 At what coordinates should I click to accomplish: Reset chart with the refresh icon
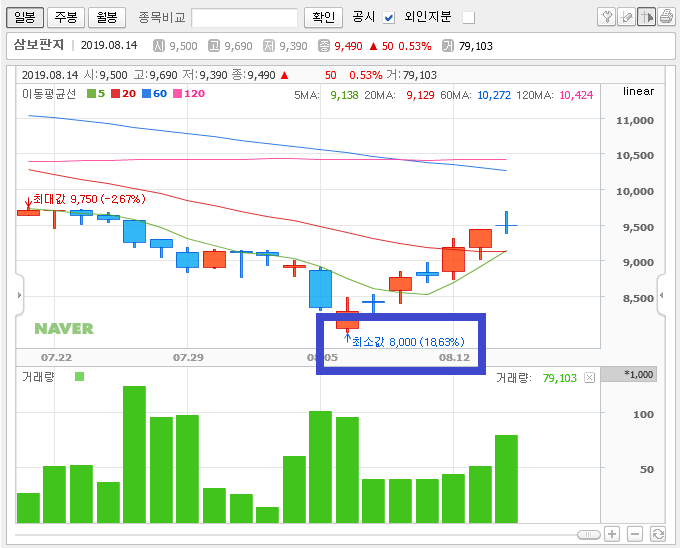(658, 534)
